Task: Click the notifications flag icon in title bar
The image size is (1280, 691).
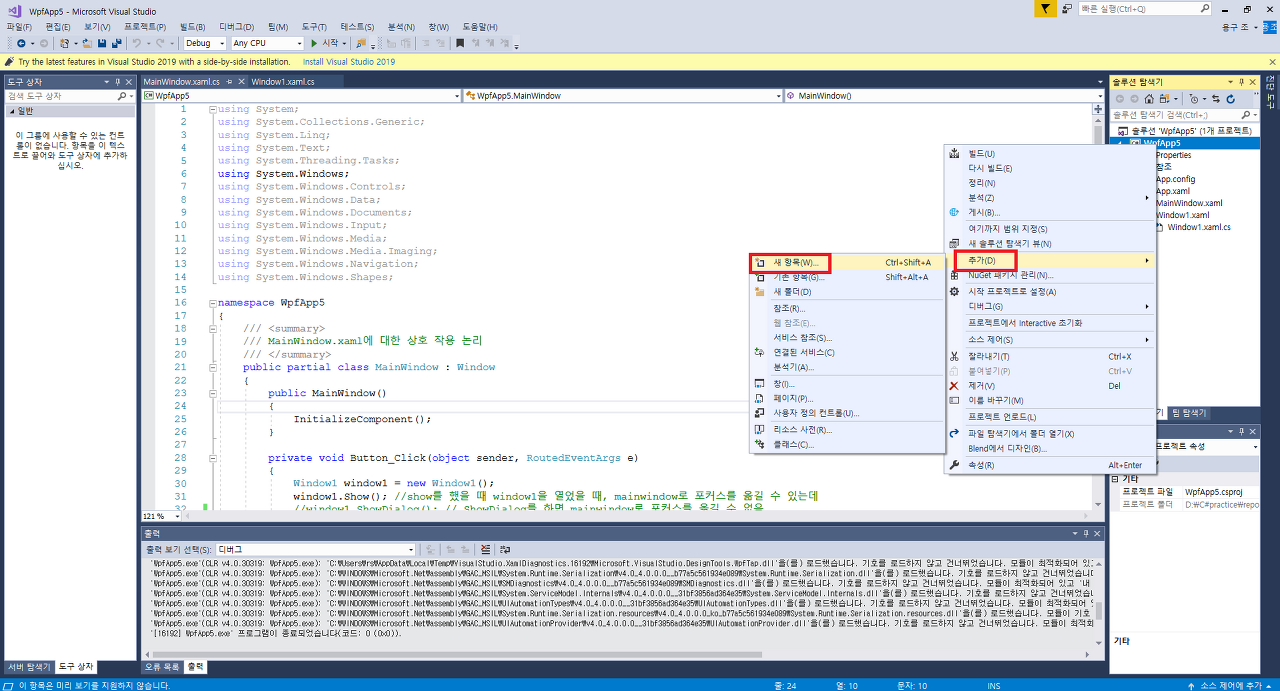Action: click(x=1044, y=8)
